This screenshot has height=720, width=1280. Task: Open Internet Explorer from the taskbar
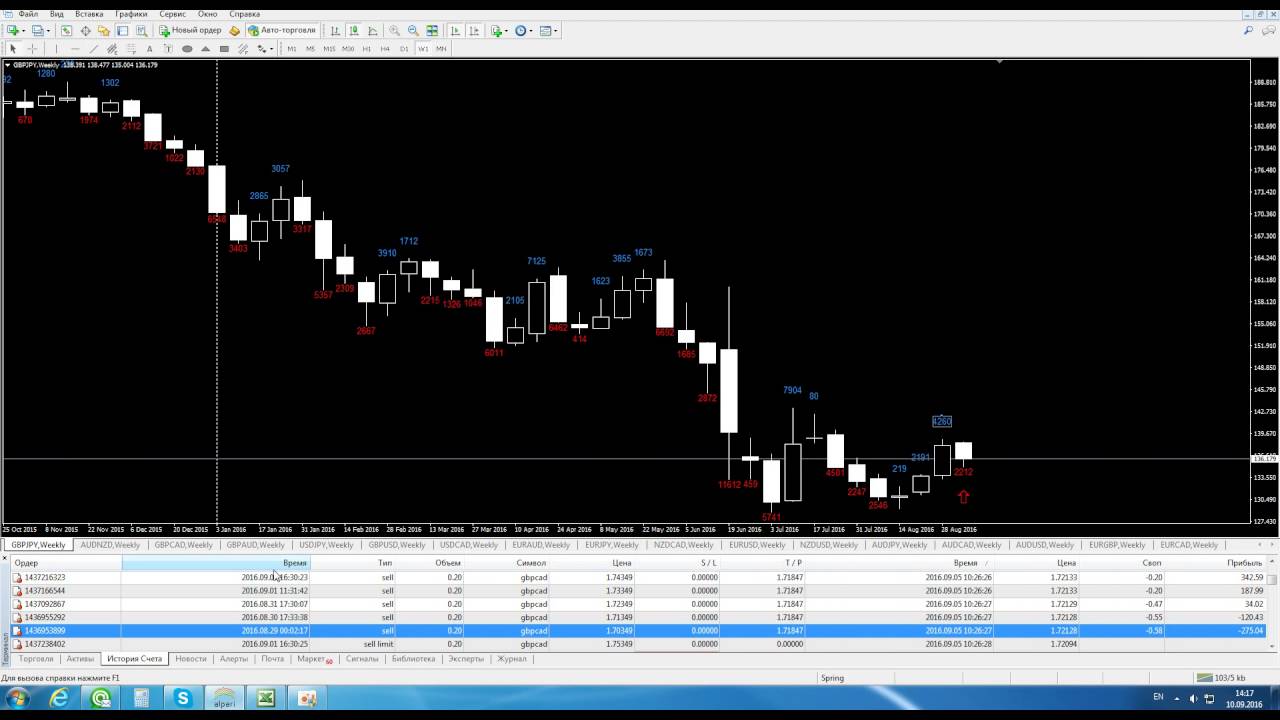tap(59, 698)
